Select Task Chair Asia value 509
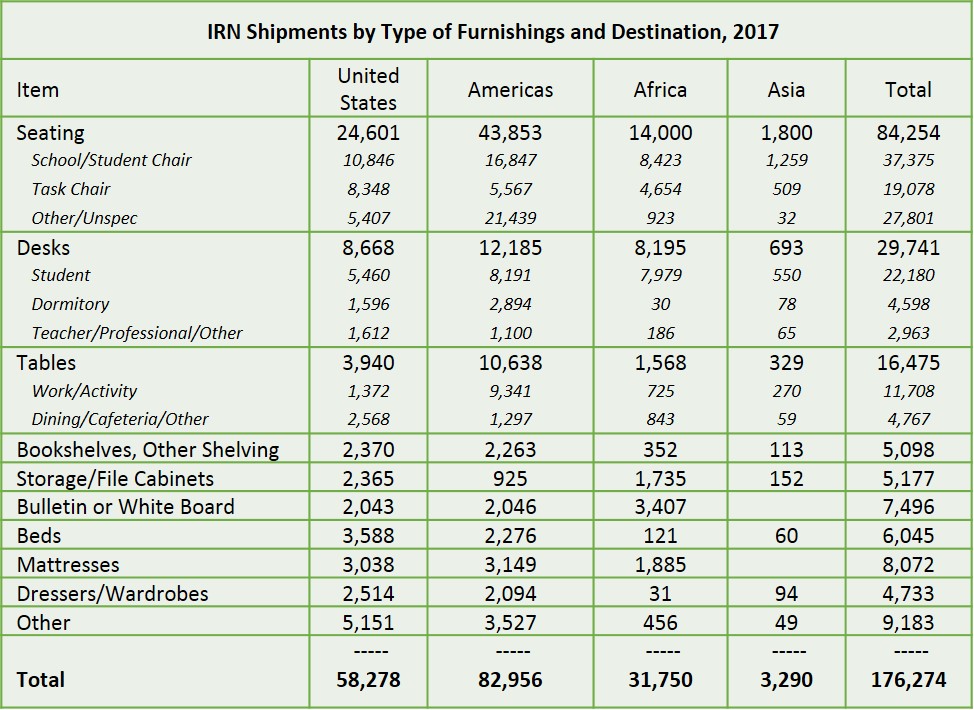Image resolution: width=974 pixels, height=710 pixels. point(786,189)
